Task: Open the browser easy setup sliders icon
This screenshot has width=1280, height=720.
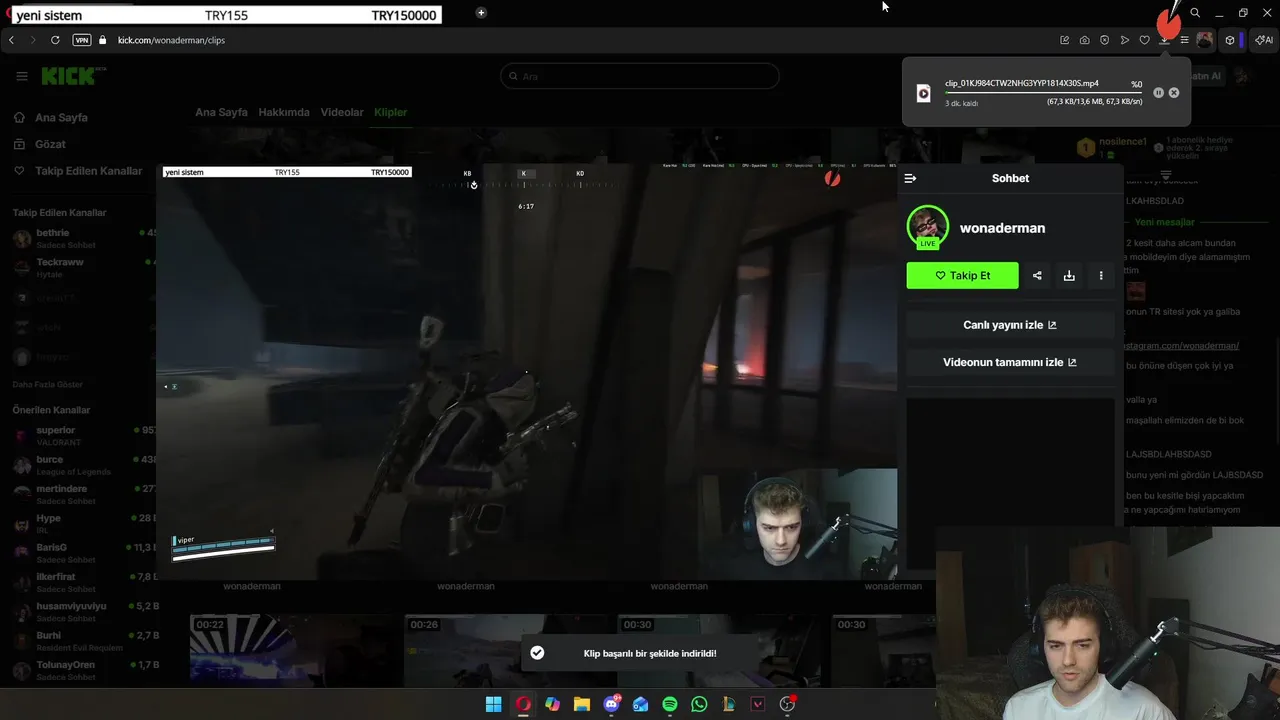Action: pos(1184,40)
